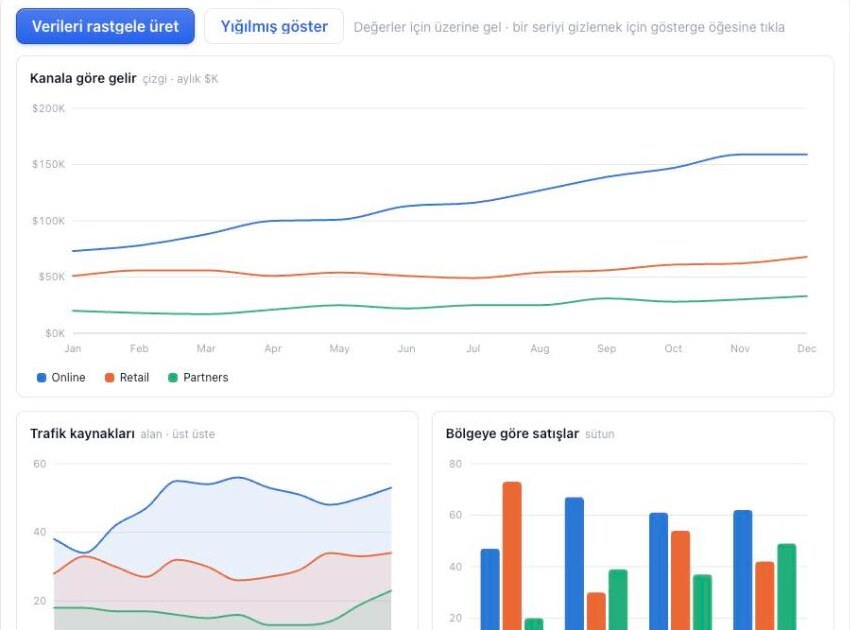
Task: Click the $50K axis label
Action: point(51,277)
